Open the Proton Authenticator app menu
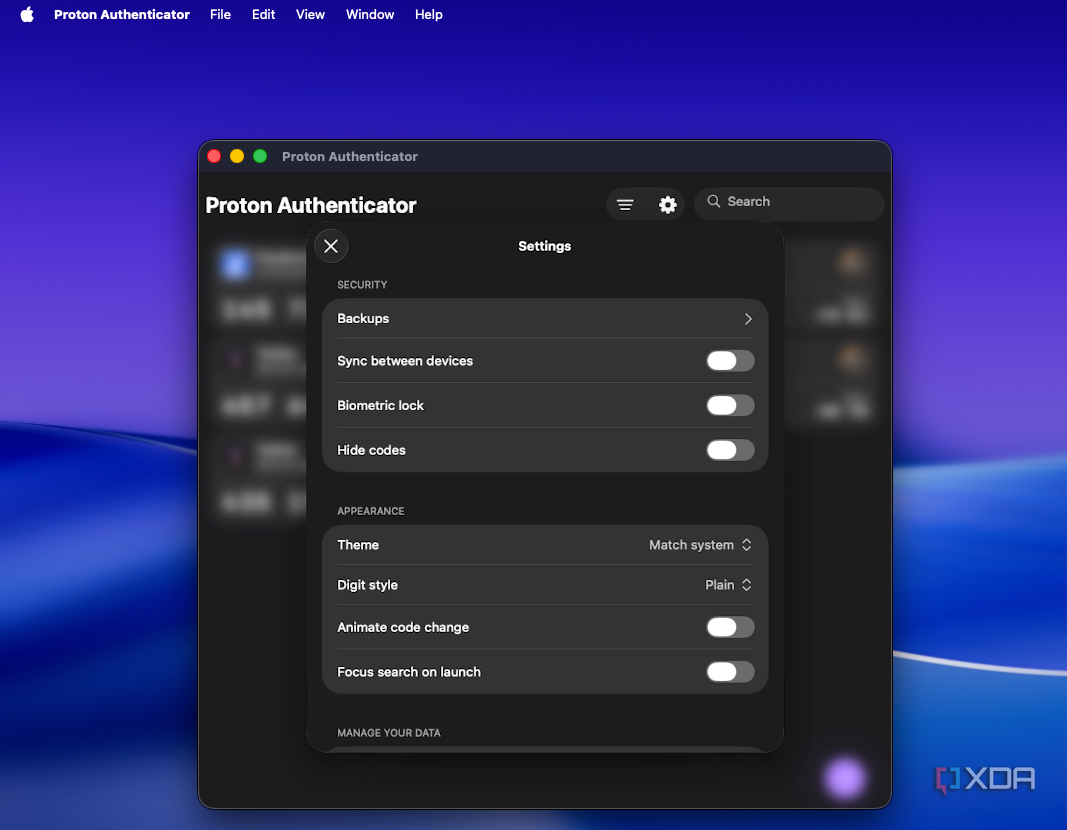This screenshot has width=1067, height=830. [x=122, y=14]
